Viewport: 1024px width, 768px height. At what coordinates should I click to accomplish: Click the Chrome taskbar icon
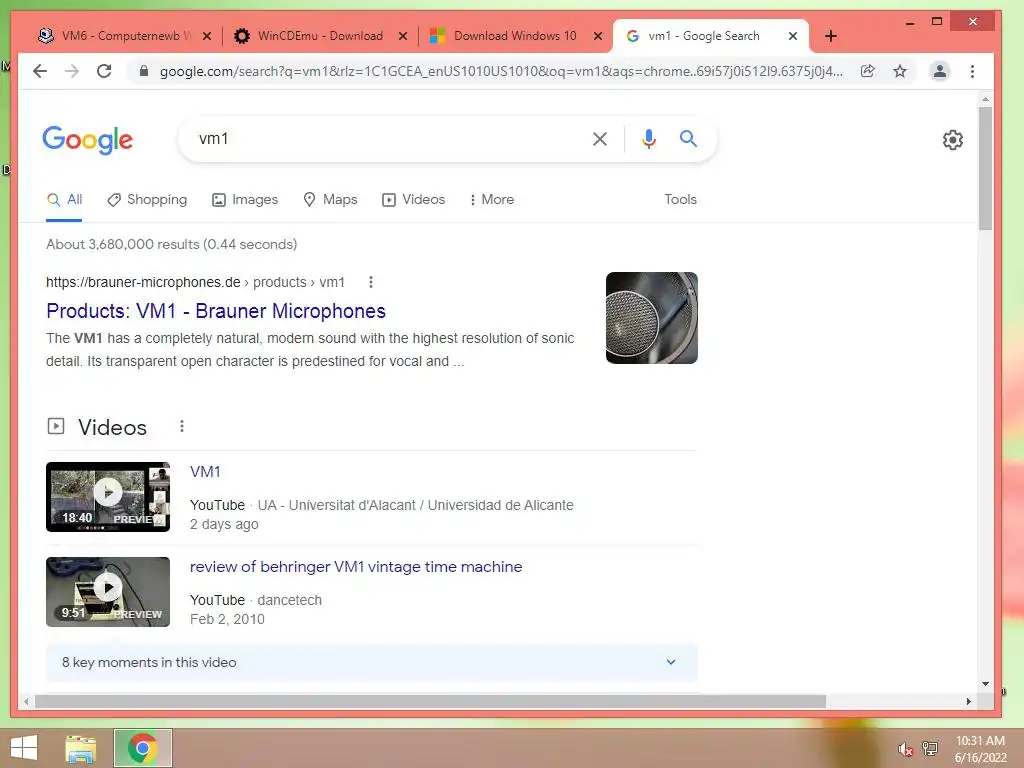(143, 748)
